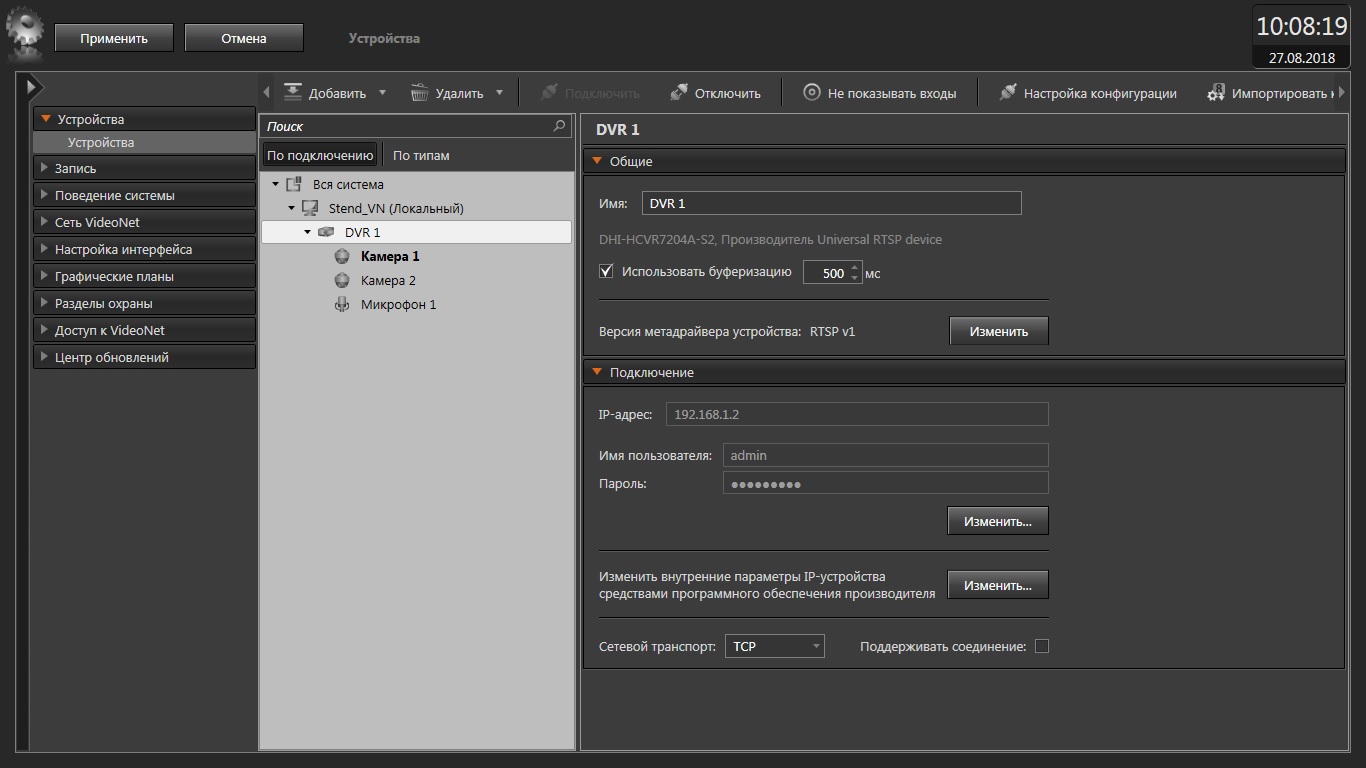The image size is (1366, 768).
Task: Collapse the DVR 1 tree node
Action: pos(308,232)
